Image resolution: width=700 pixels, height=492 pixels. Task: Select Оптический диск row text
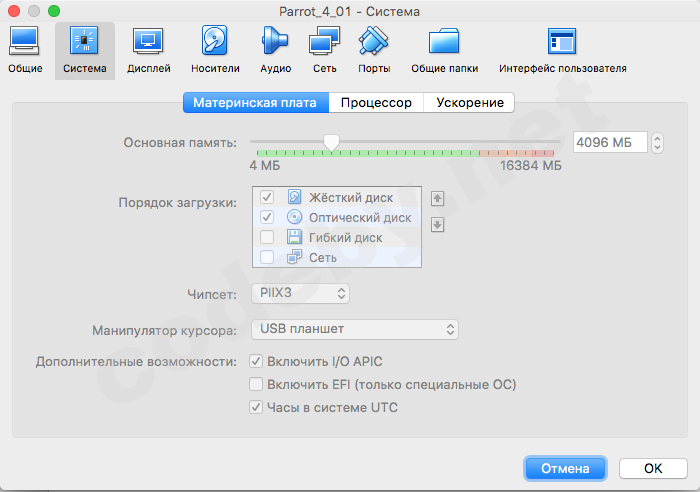coord(360,217)
